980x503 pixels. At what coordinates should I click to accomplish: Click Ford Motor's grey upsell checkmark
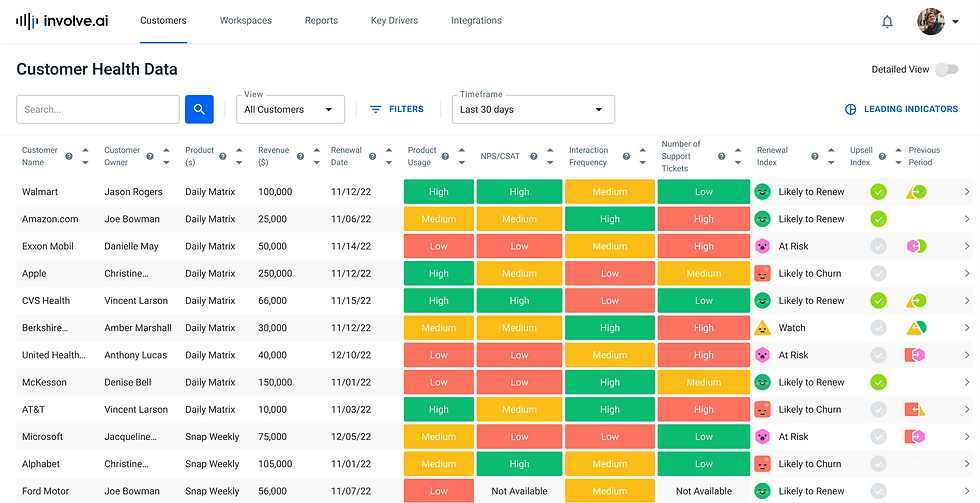coord(879,491)
